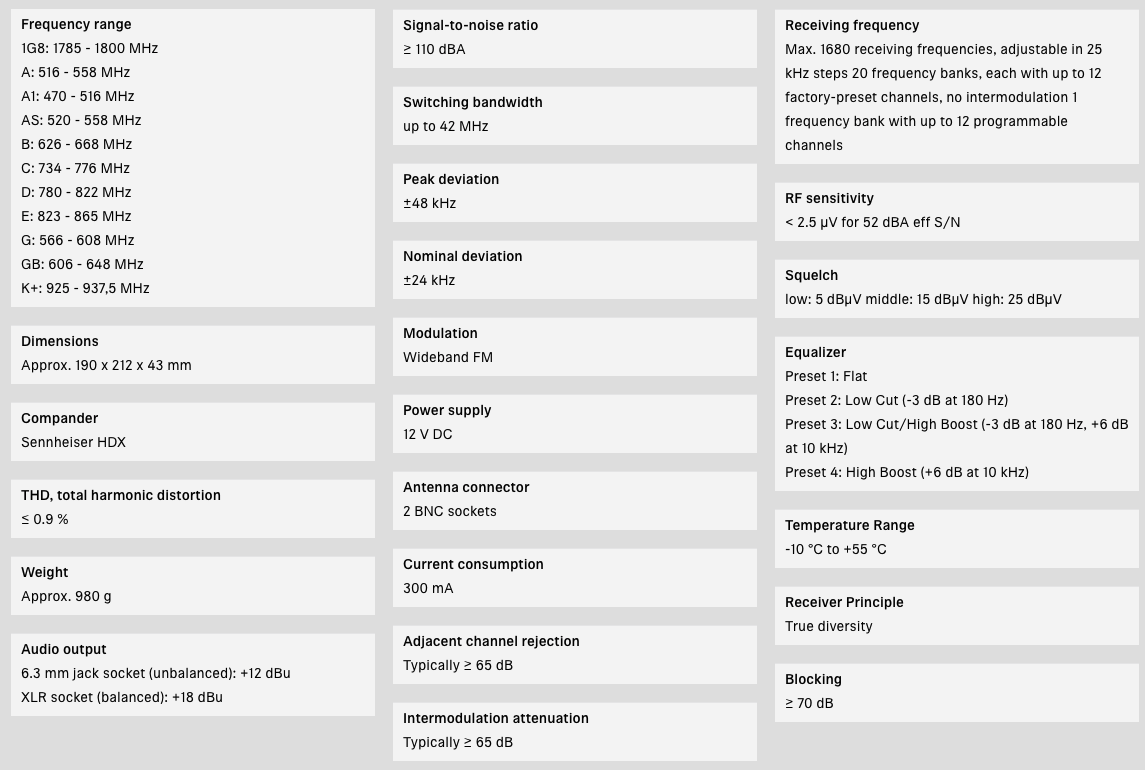Select the Switching bandwidth card
Viewport: 1145px width, 770px height.
point(574,115)
